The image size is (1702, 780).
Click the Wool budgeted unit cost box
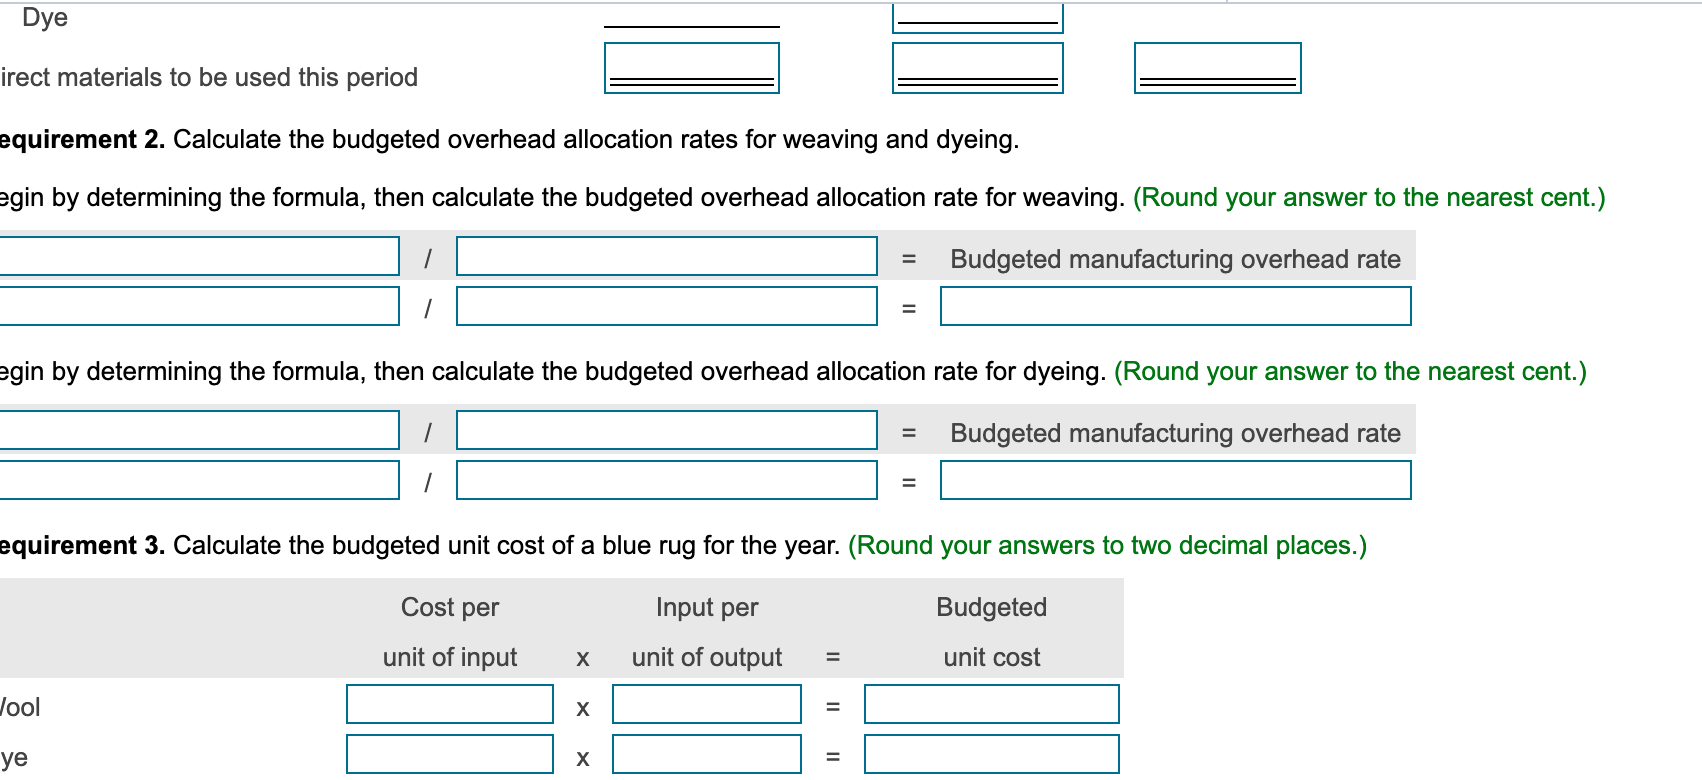(x=991, y=704)
